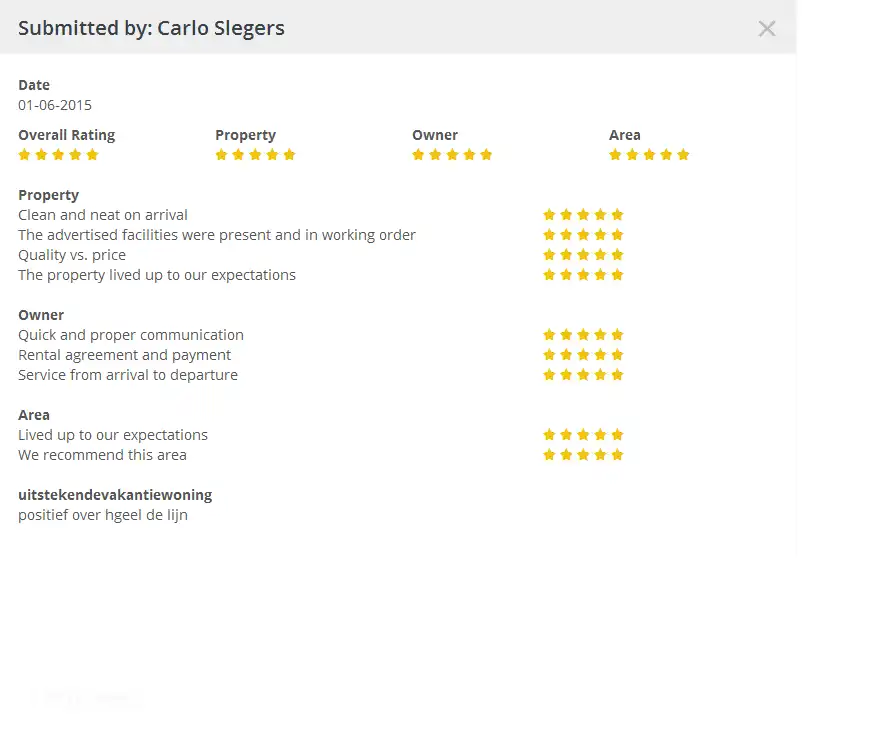
Task: Click stars for advertised facilities in working order
Action: [x=583, y=235]
